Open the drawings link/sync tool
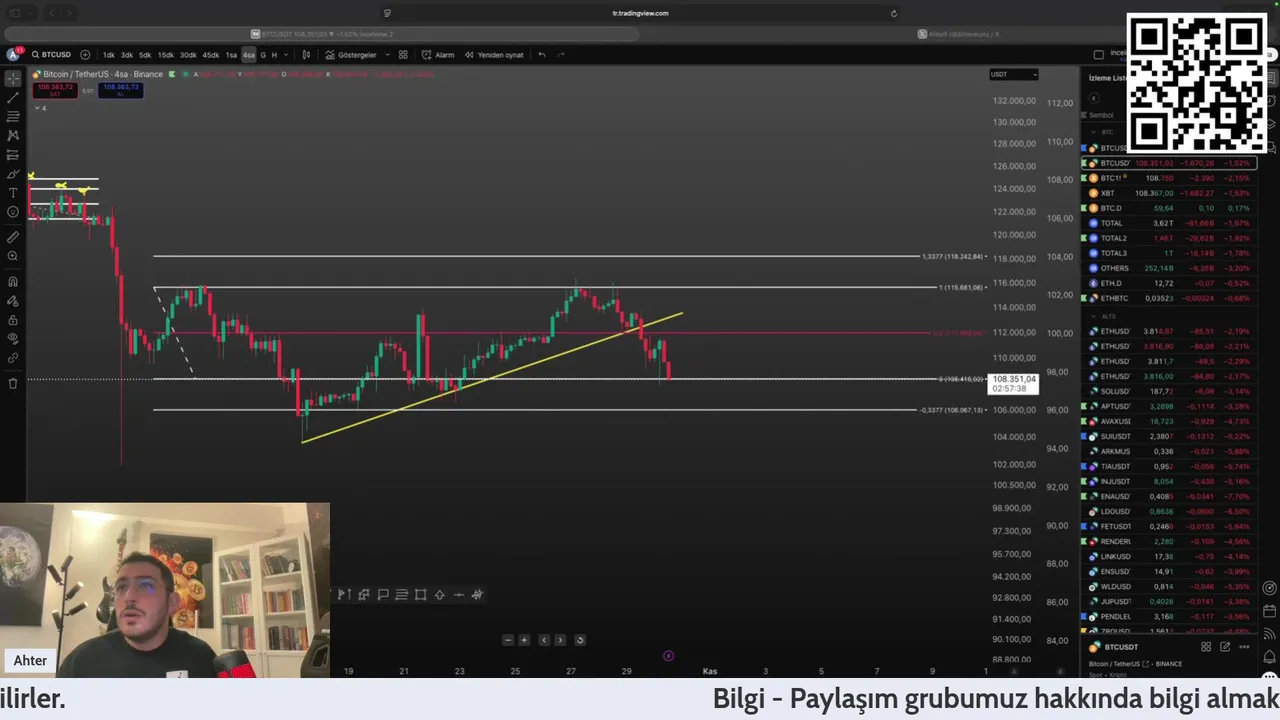The width and height of the screenshot is (1280, 720). [x=13, y=358]
